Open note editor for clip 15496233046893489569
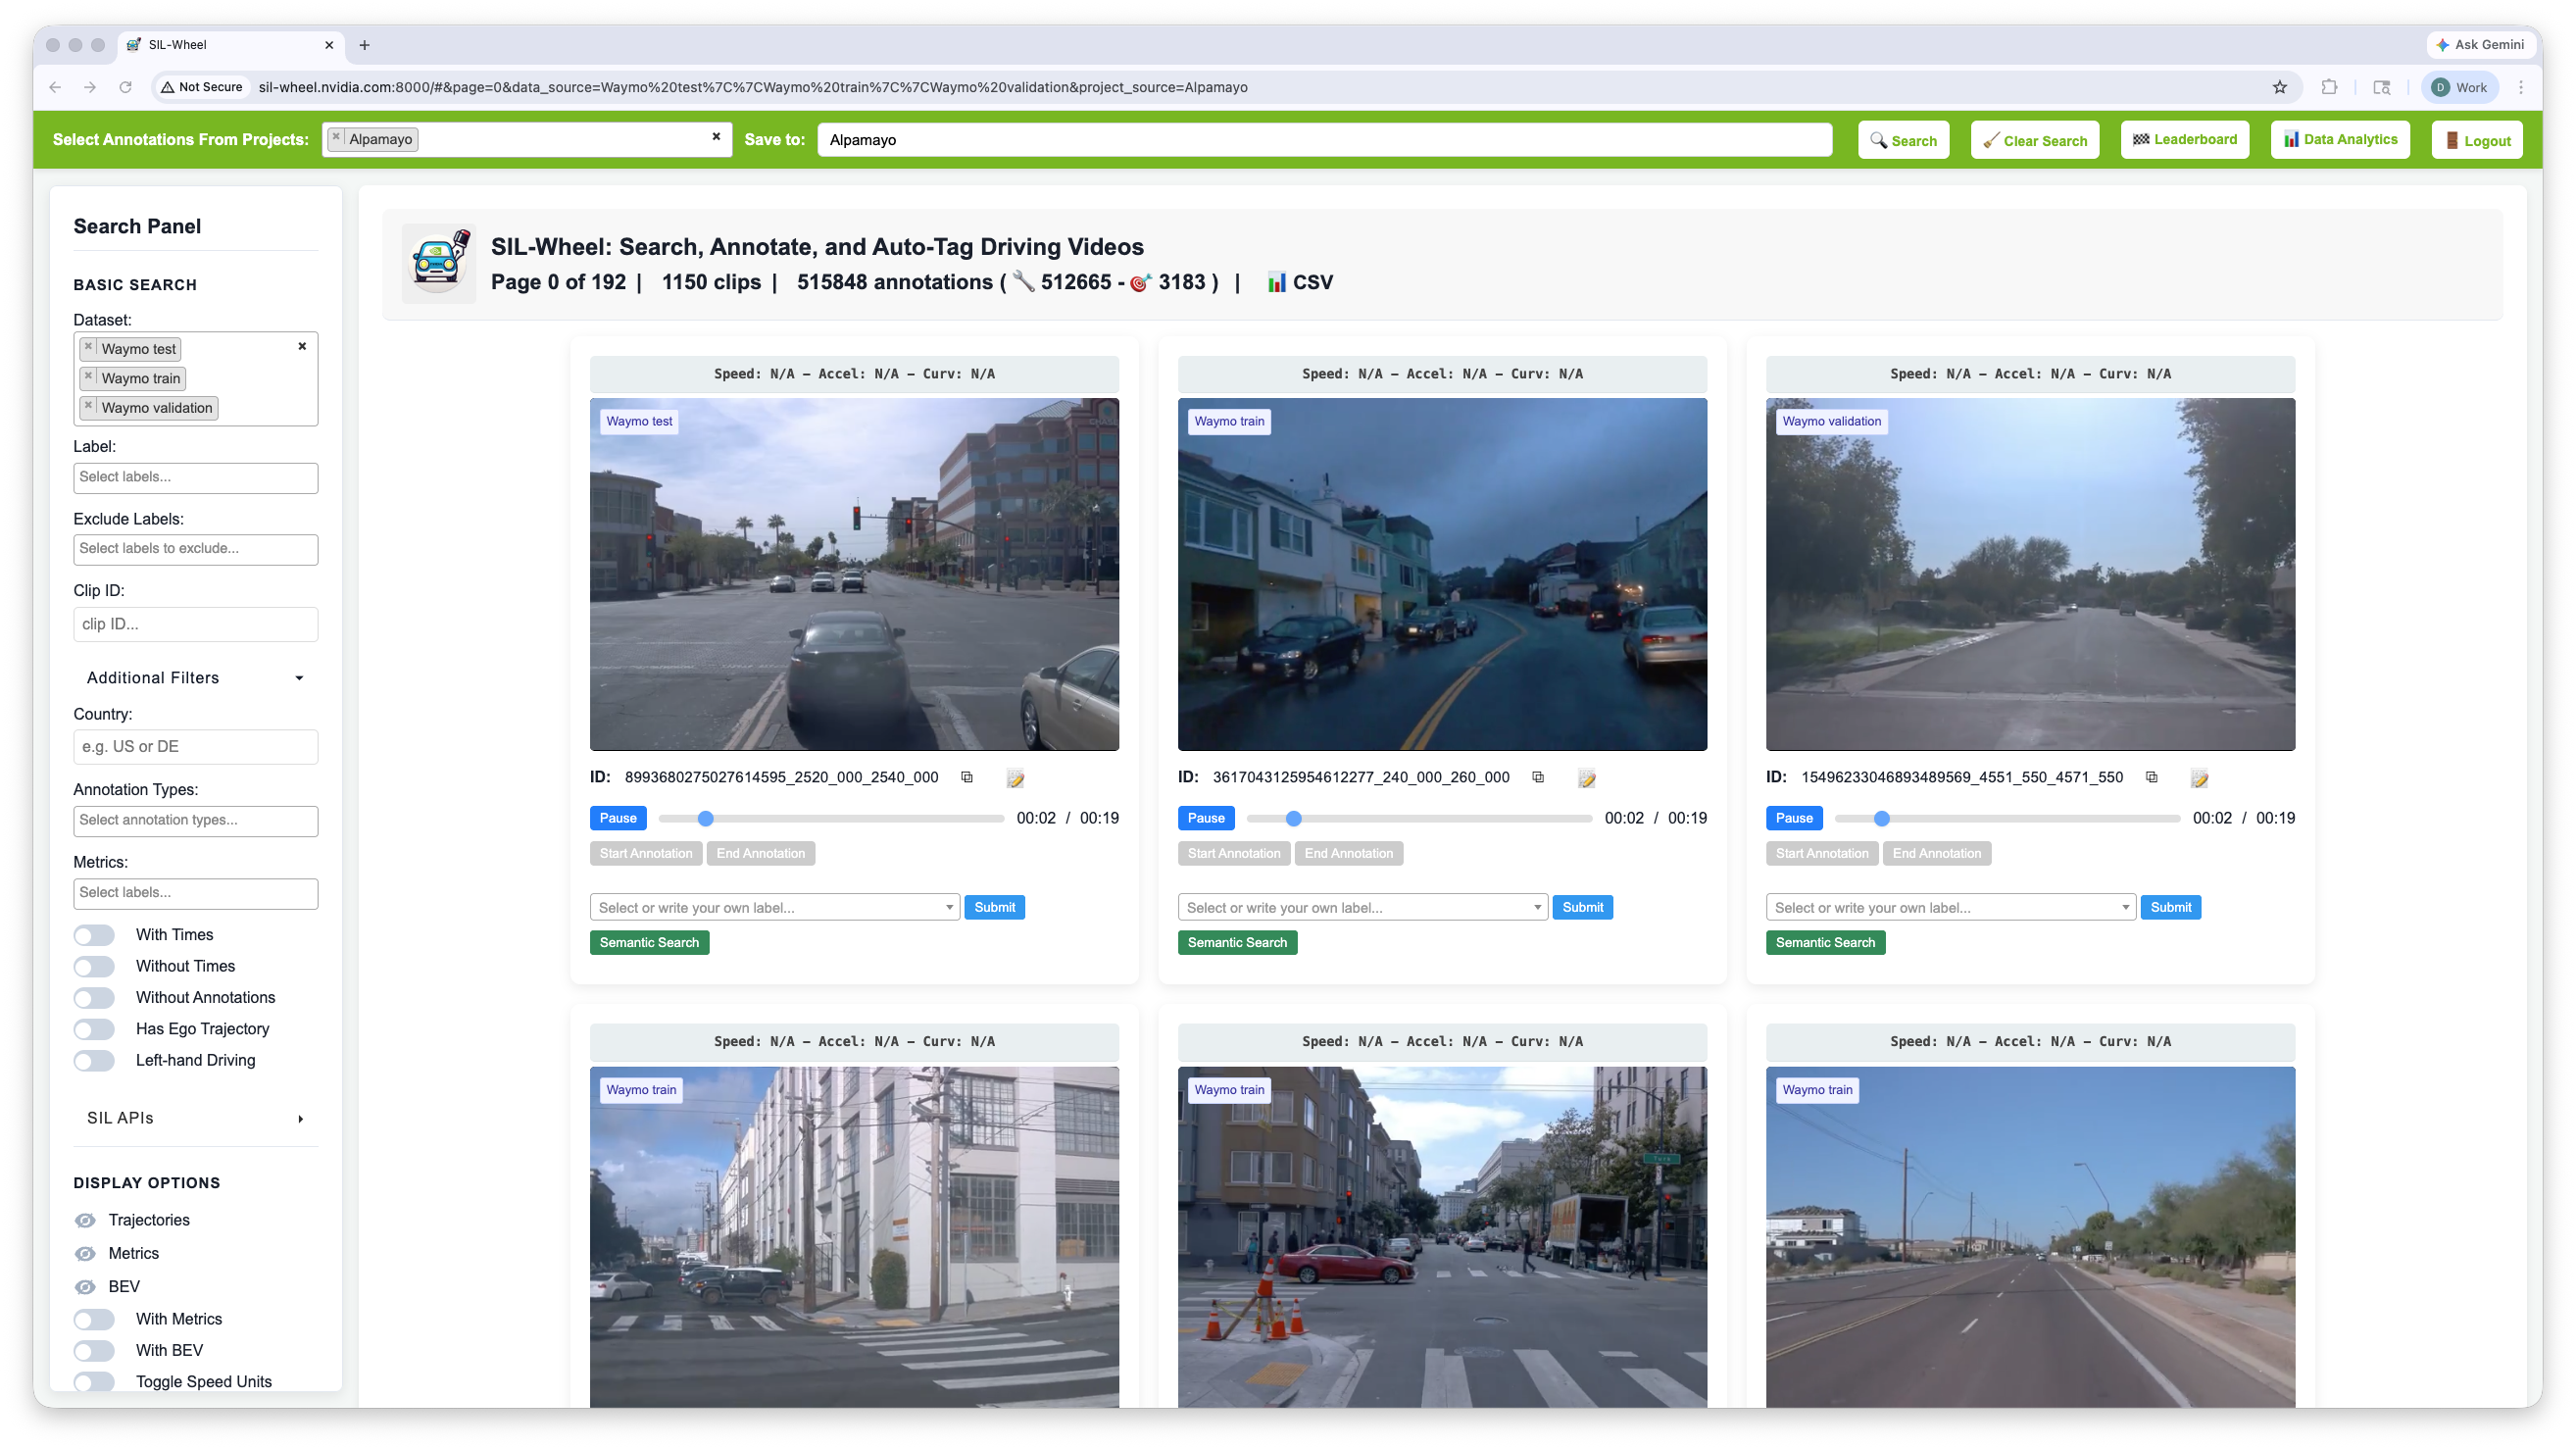 2199,778
